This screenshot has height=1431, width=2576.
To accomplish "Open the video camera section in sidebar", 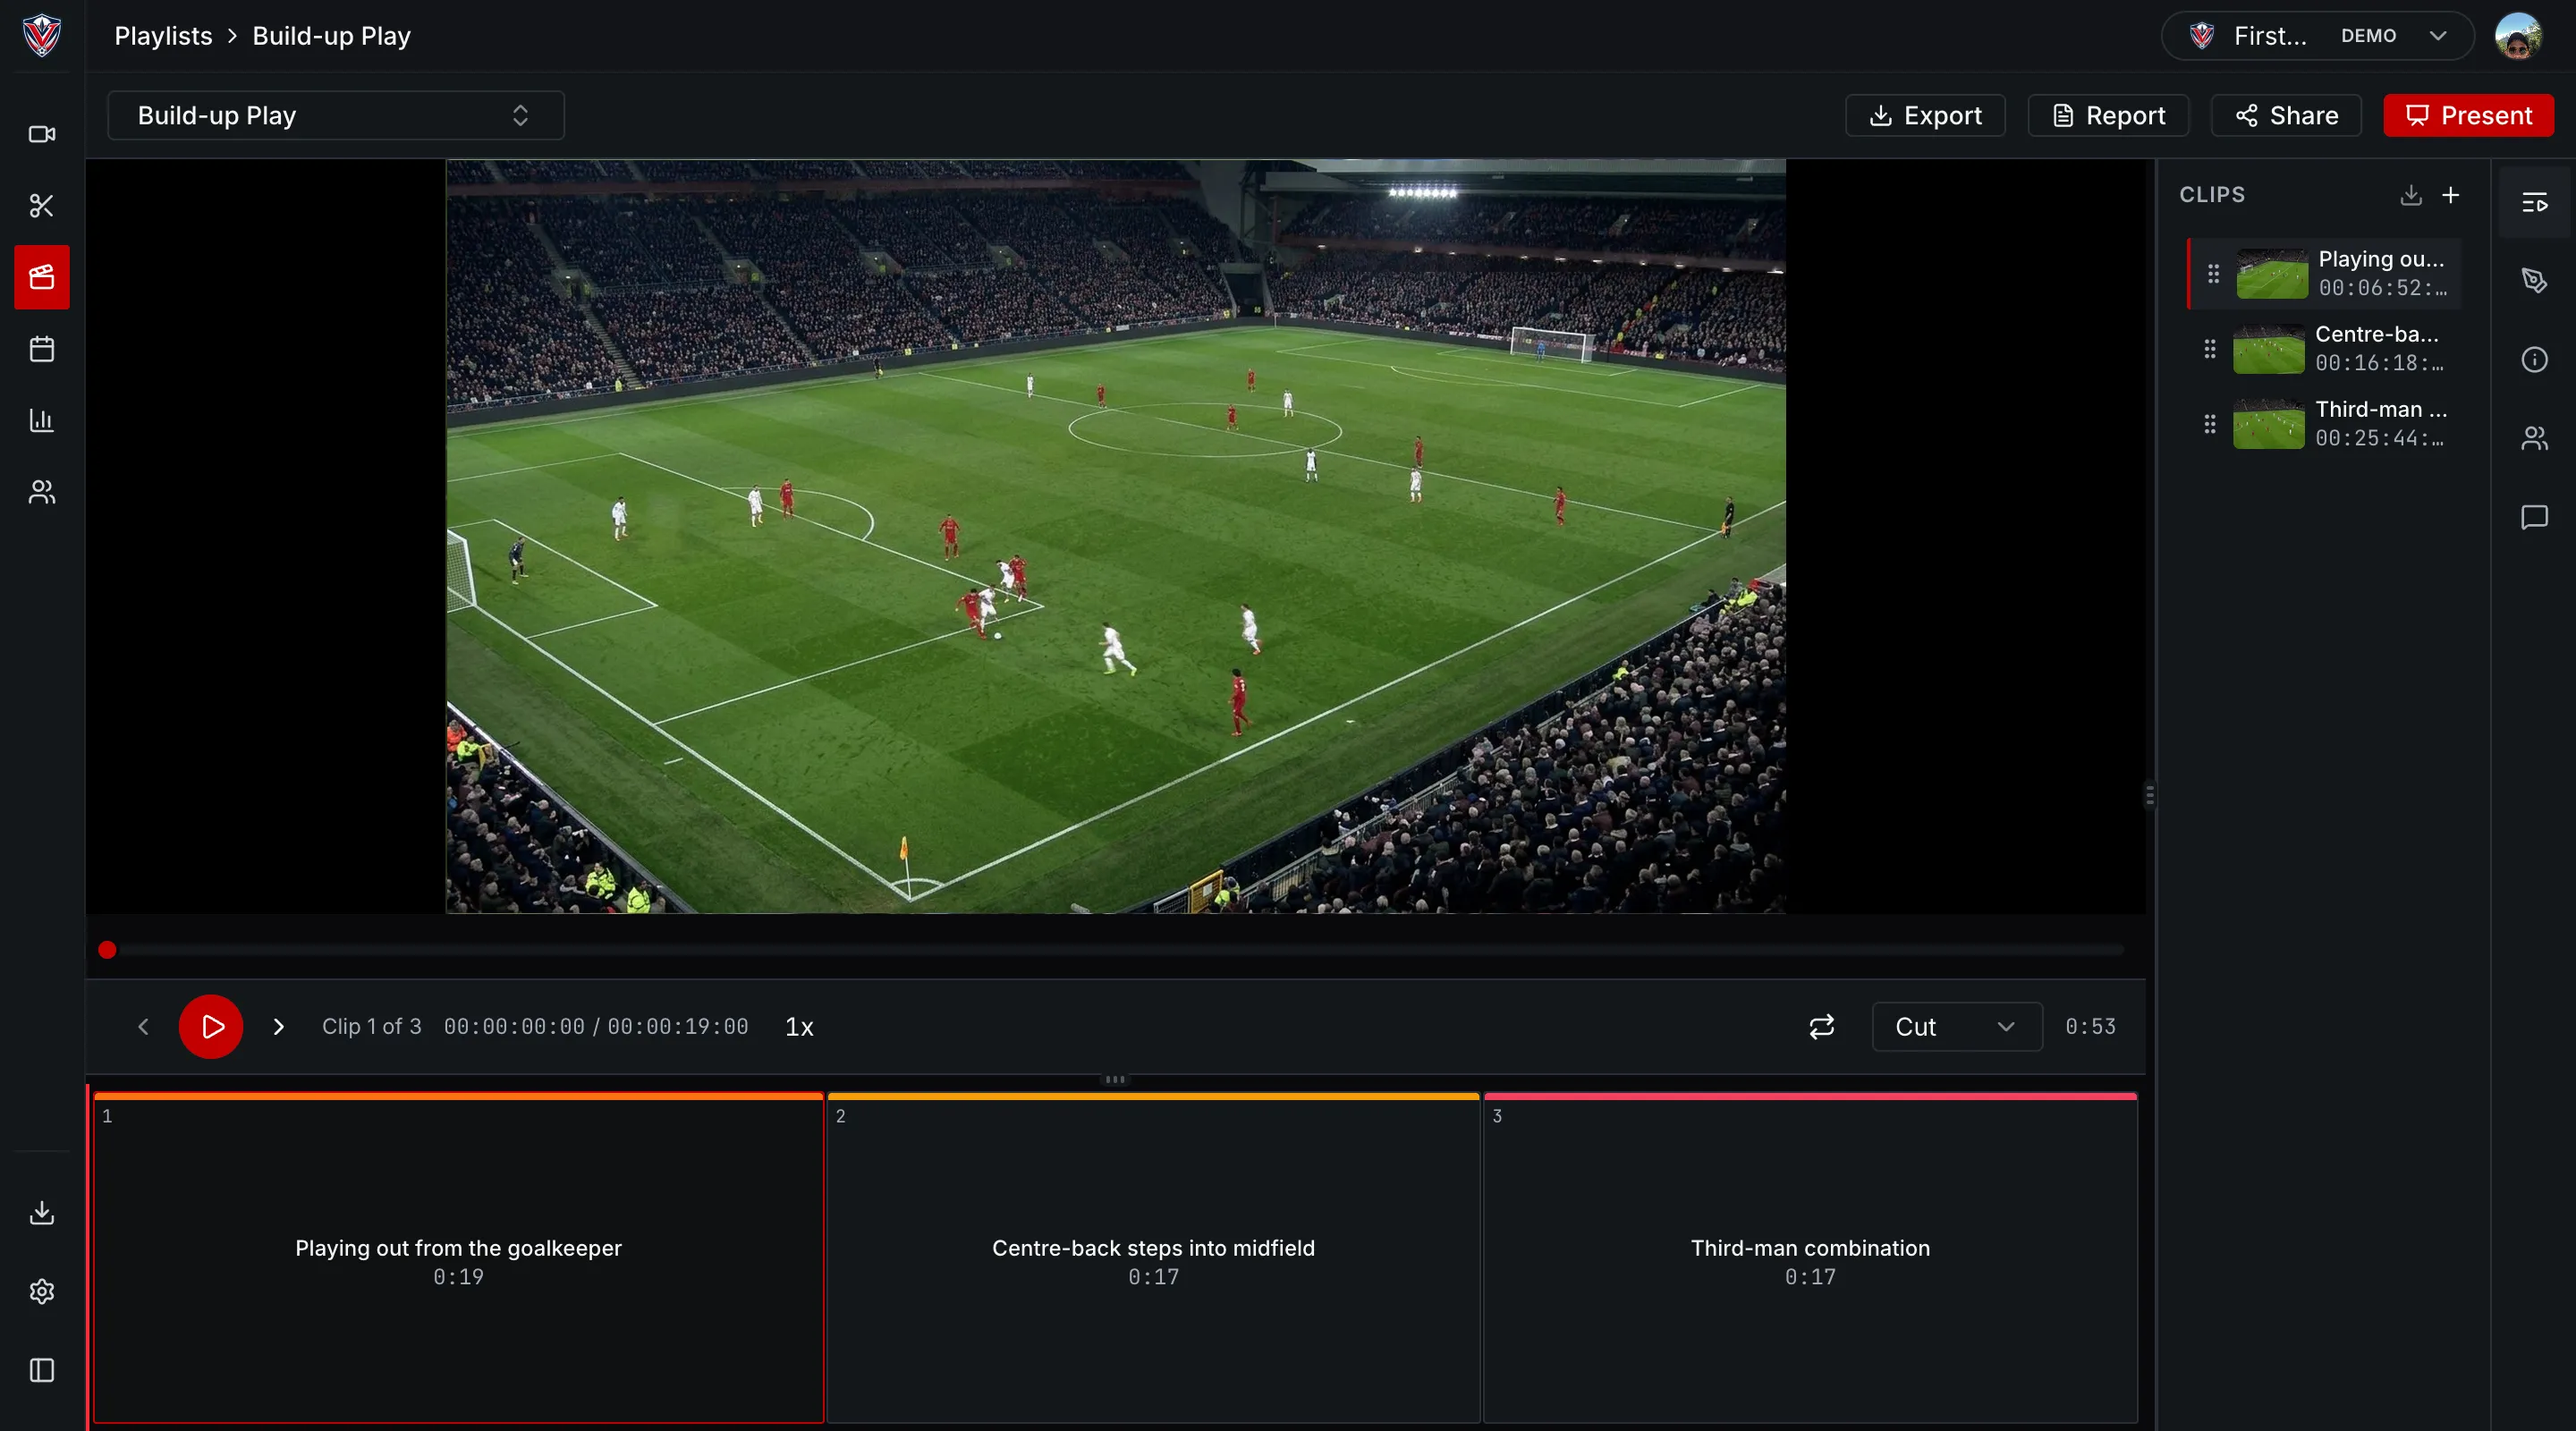I will point(41,134).
